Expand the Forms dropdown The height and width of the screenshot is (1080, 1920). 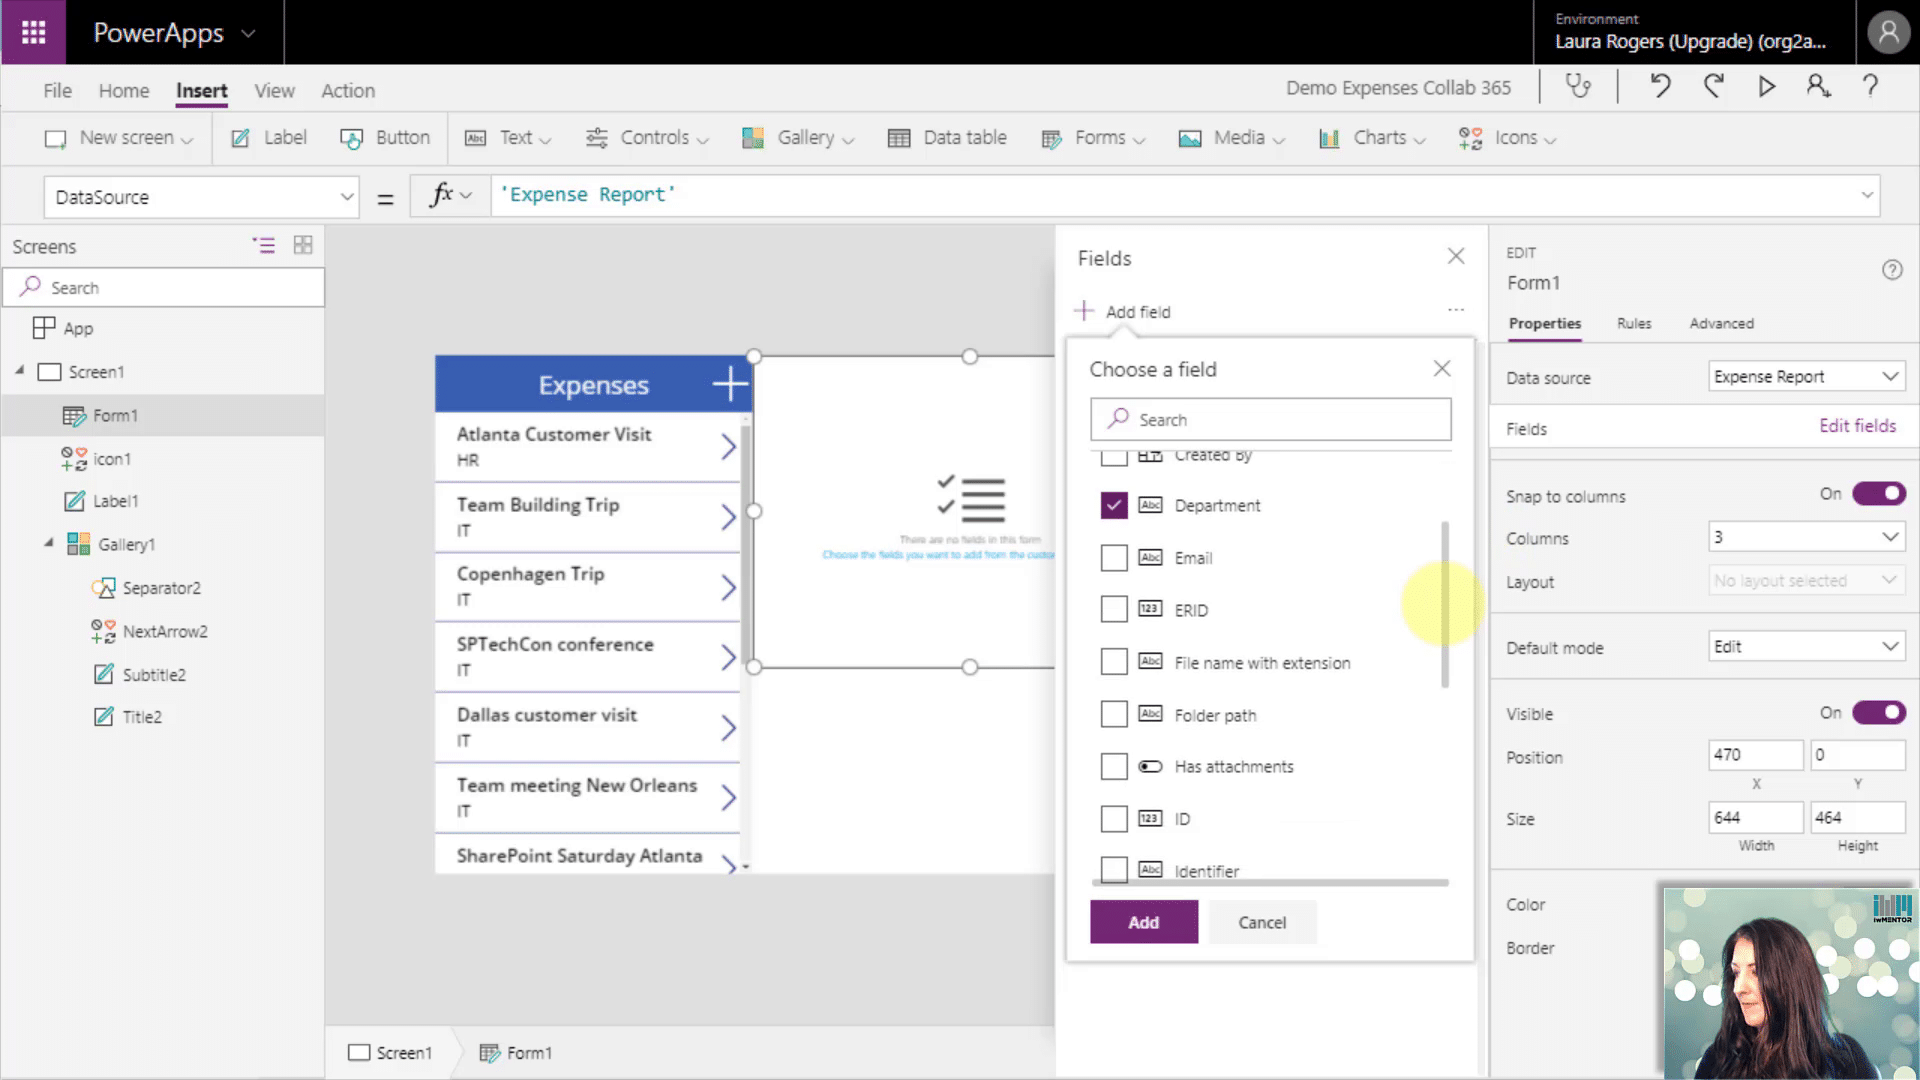(1093, 138)
